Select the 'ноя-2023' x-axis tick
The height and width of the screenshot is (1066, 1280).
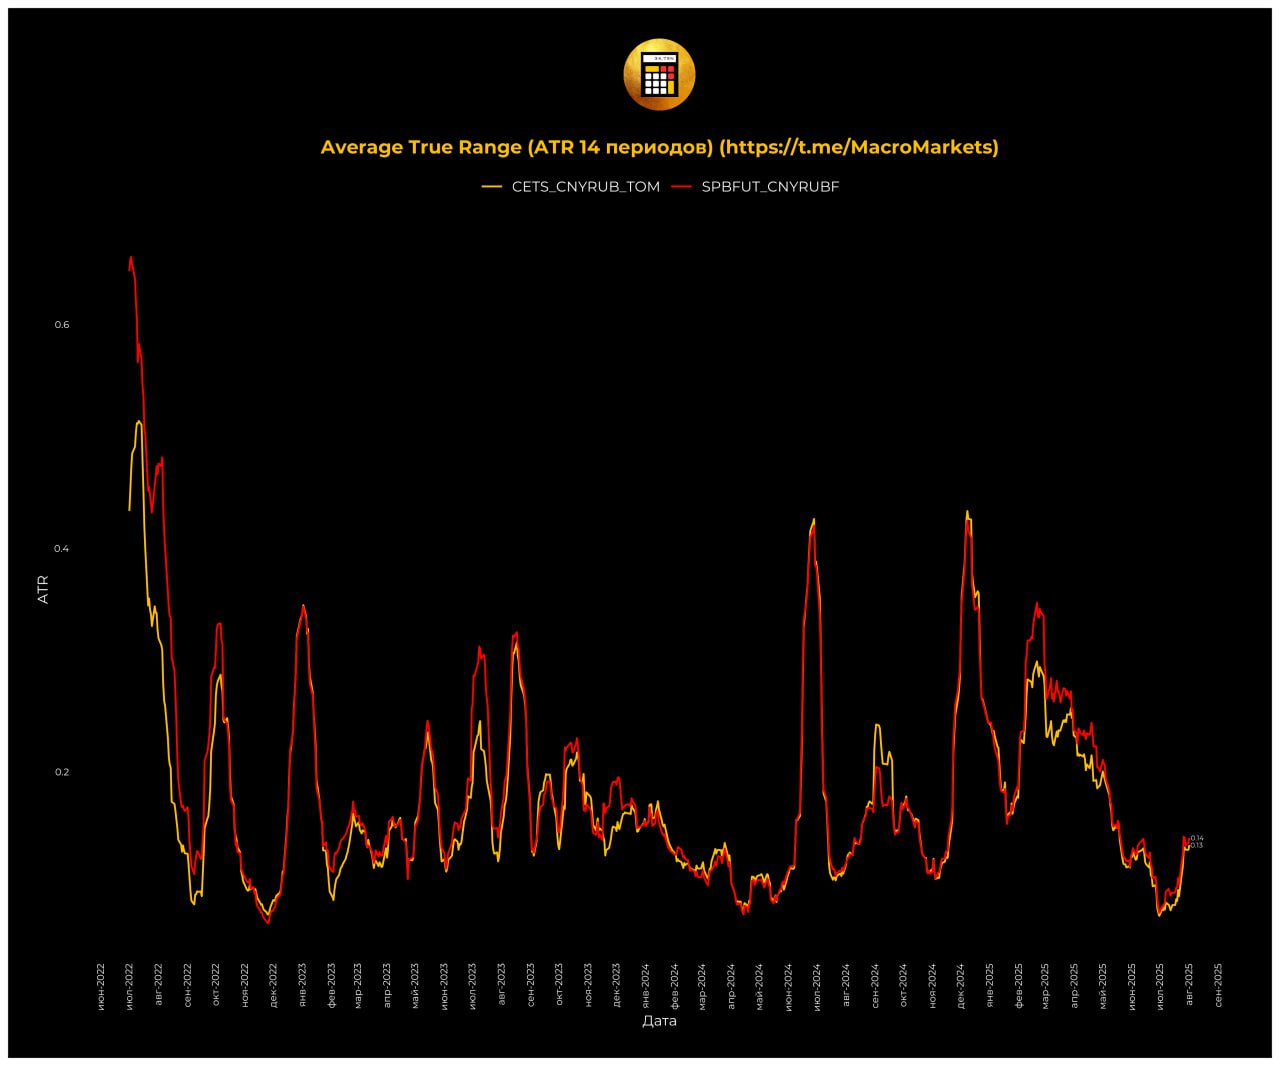(x=588, y=984)
